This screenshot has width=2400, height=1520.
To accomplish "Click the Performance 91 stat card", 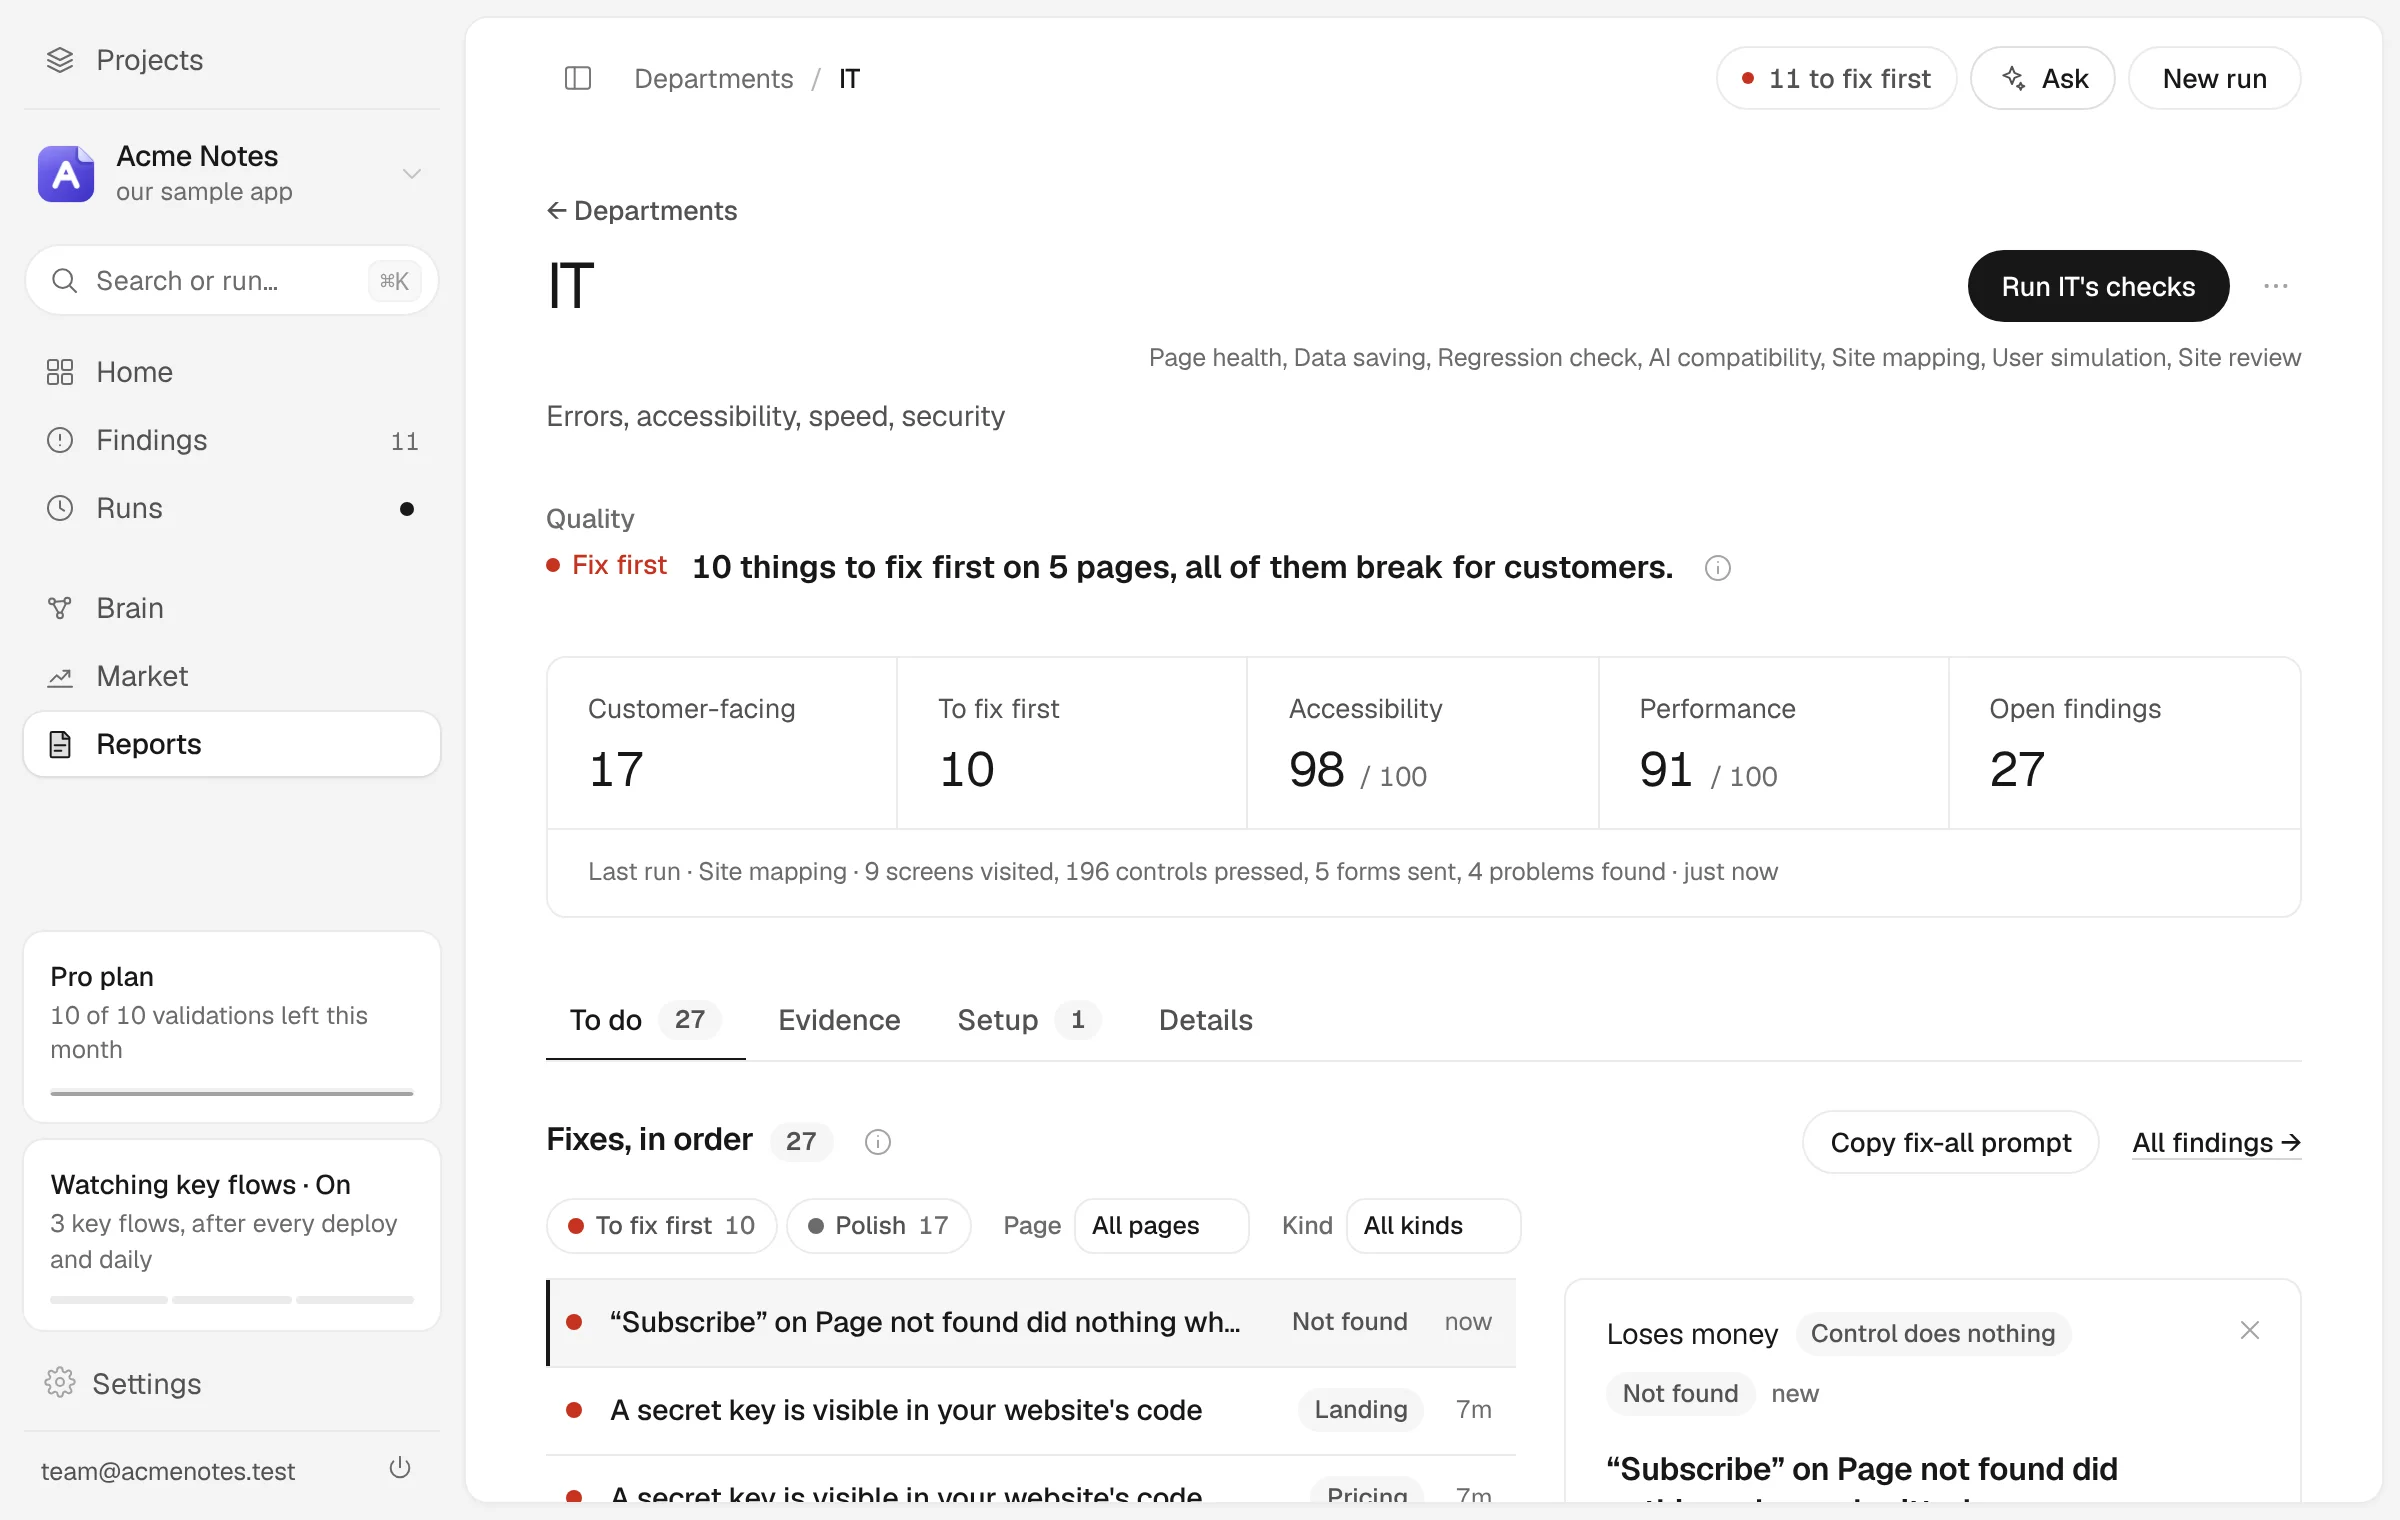I will (1774, 743).
